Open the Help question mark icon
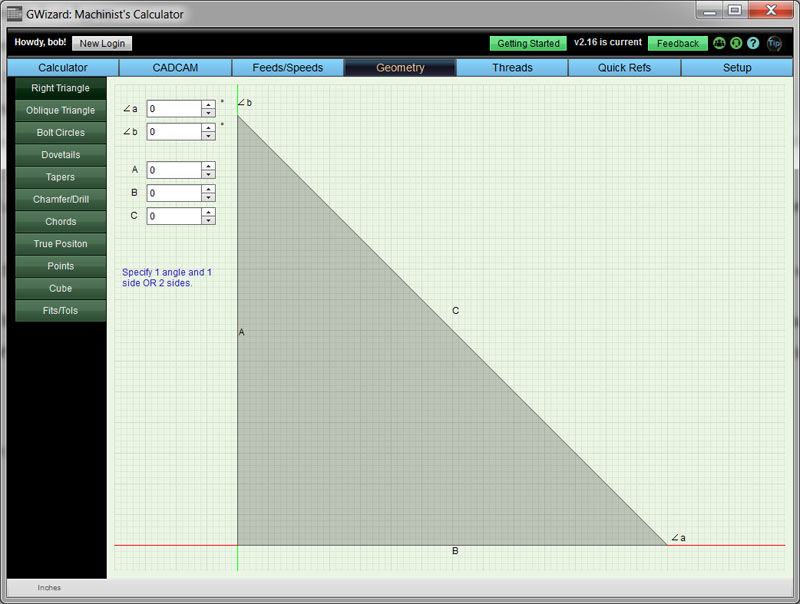 752,43
